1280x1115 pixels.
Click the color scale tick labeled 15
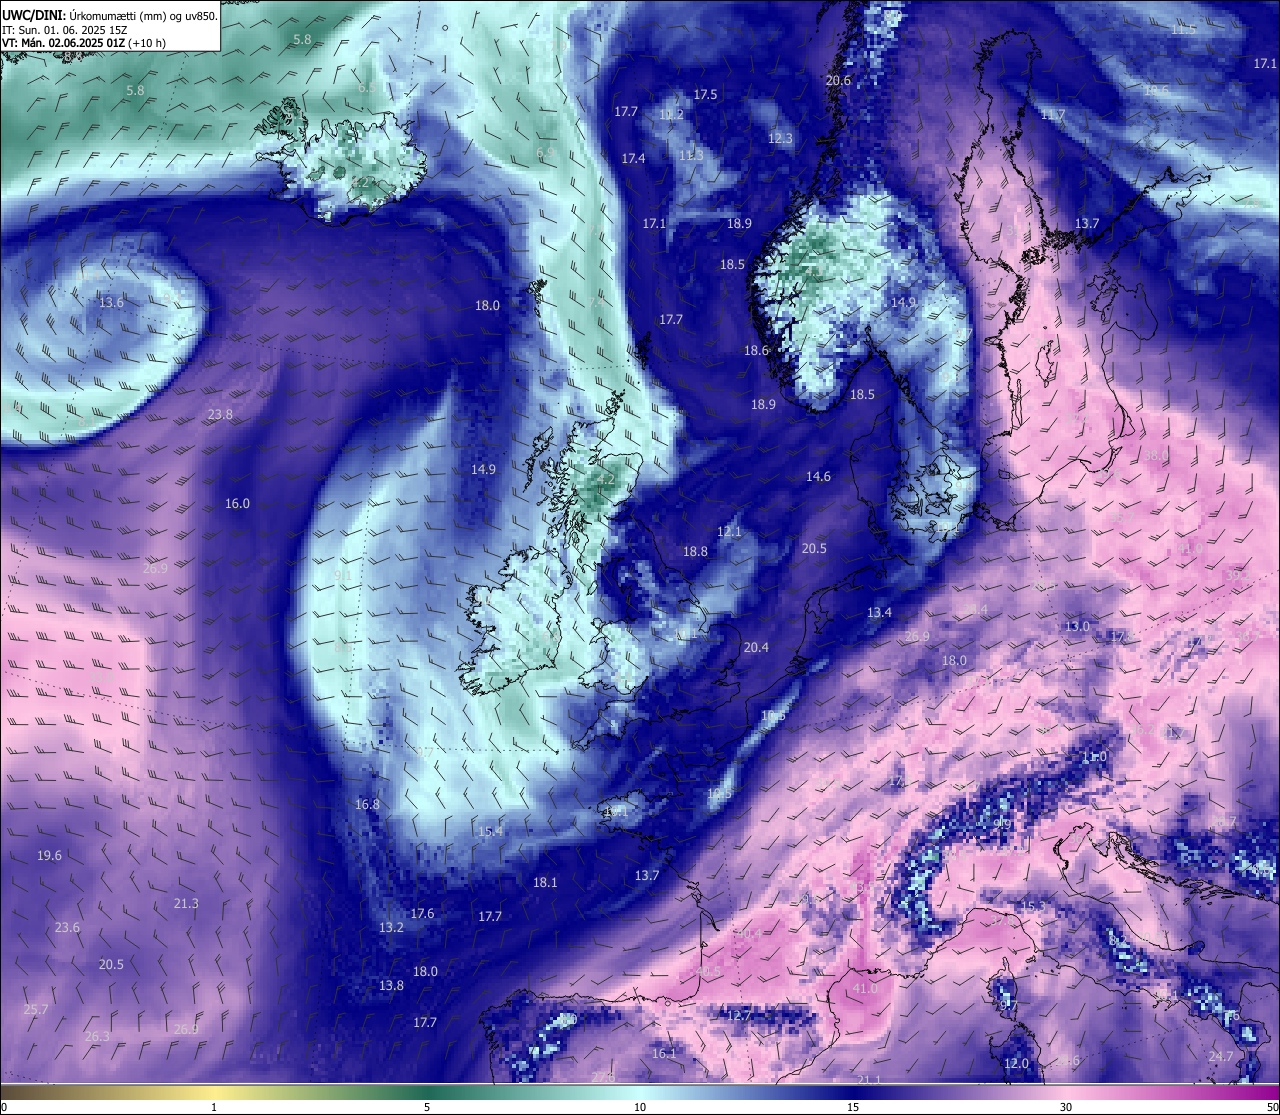pos(853,1107)
